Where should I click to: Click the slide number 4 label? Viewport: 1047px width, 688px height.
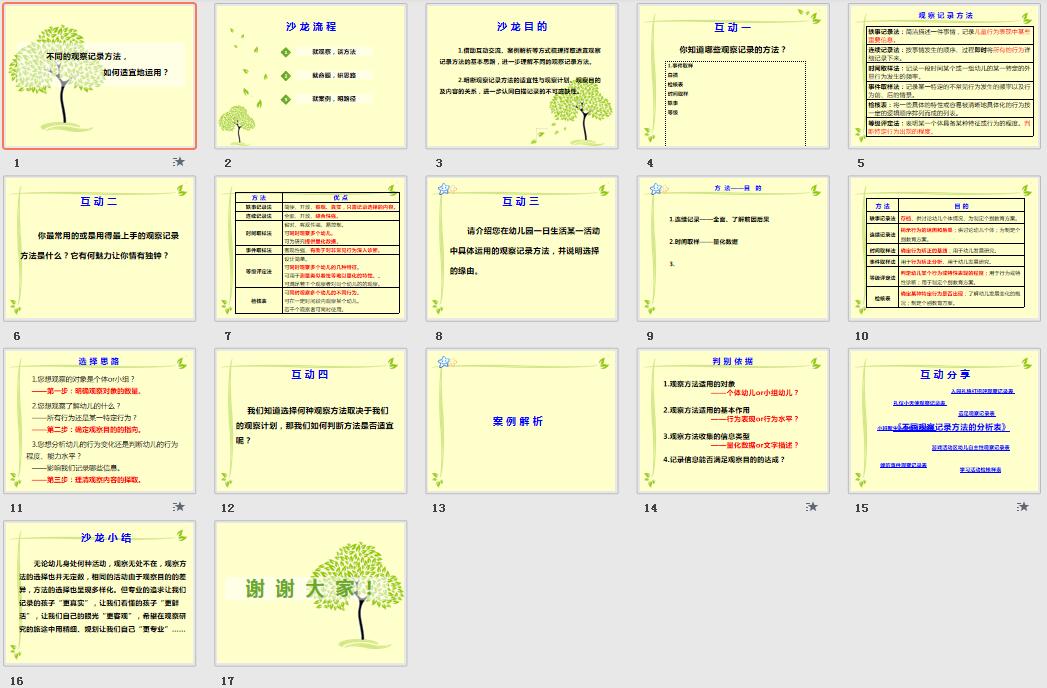pyautogui.click(x=650, y=163)
